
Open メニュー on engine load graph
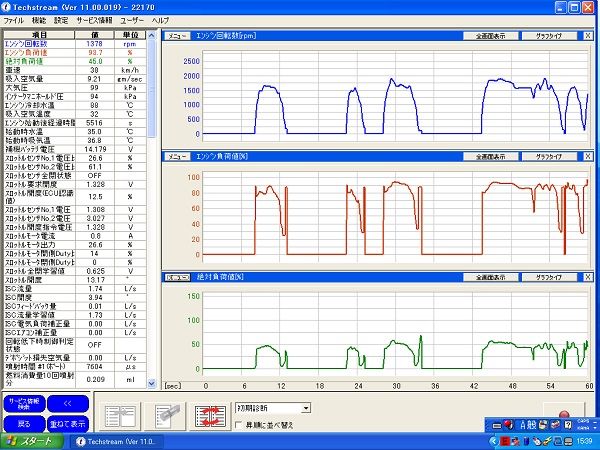(177, 157)
